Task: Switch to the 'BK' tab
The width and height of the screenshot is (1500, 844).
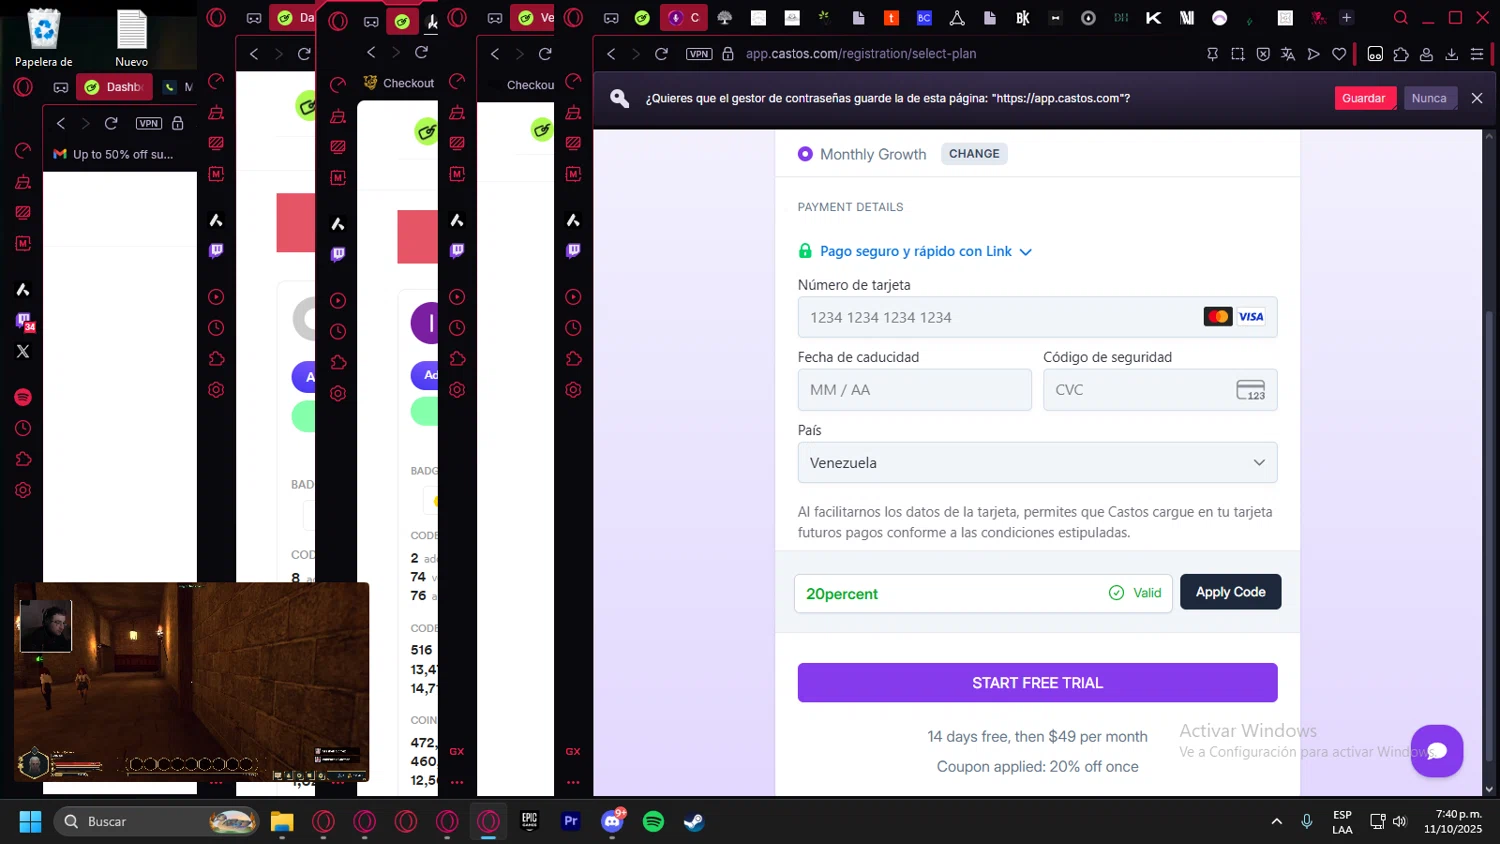Action: [1022, 17]
